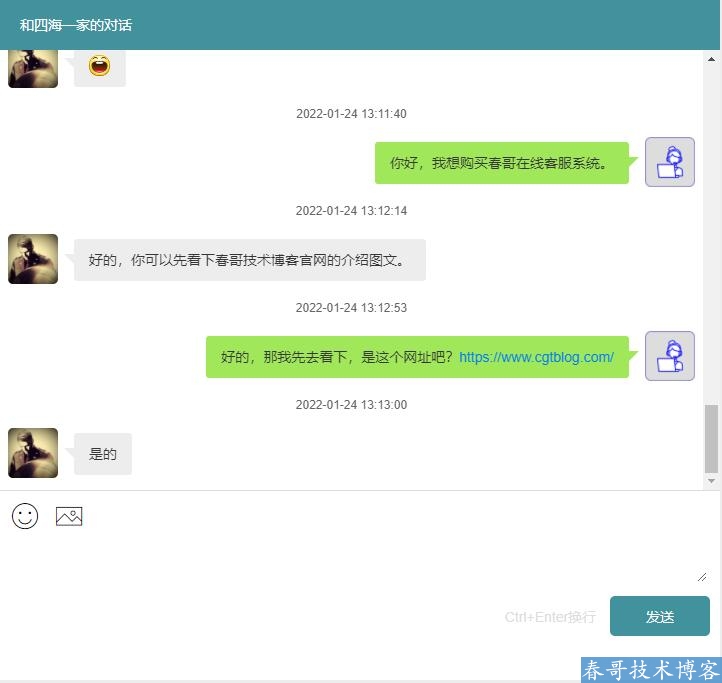Screen dimensions: 722x683
Task: Click customer avatar beside the cgtblog link message
Action: tap(669, 356)
